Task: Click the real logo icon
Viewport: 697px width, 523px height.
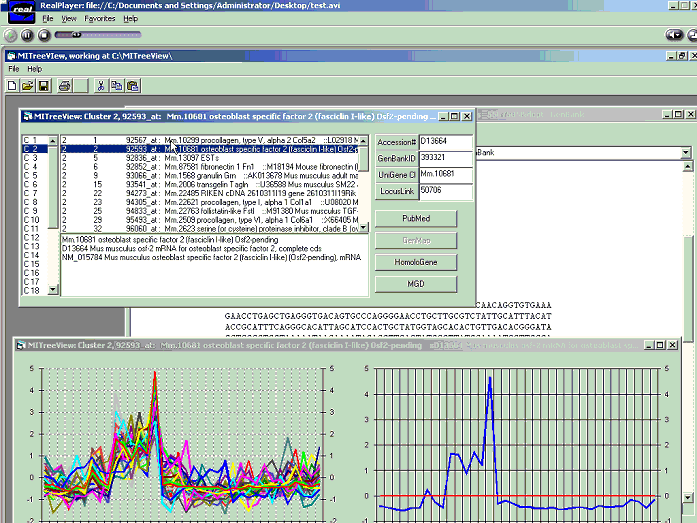Action: 21,12
